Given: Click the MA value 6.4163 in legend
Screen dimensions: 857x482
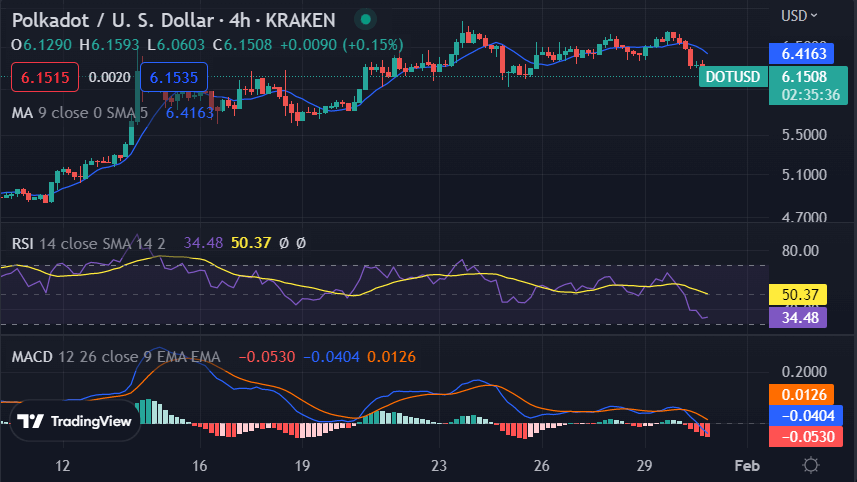Looking at the screenshot, I should click(x=190, y=113).
